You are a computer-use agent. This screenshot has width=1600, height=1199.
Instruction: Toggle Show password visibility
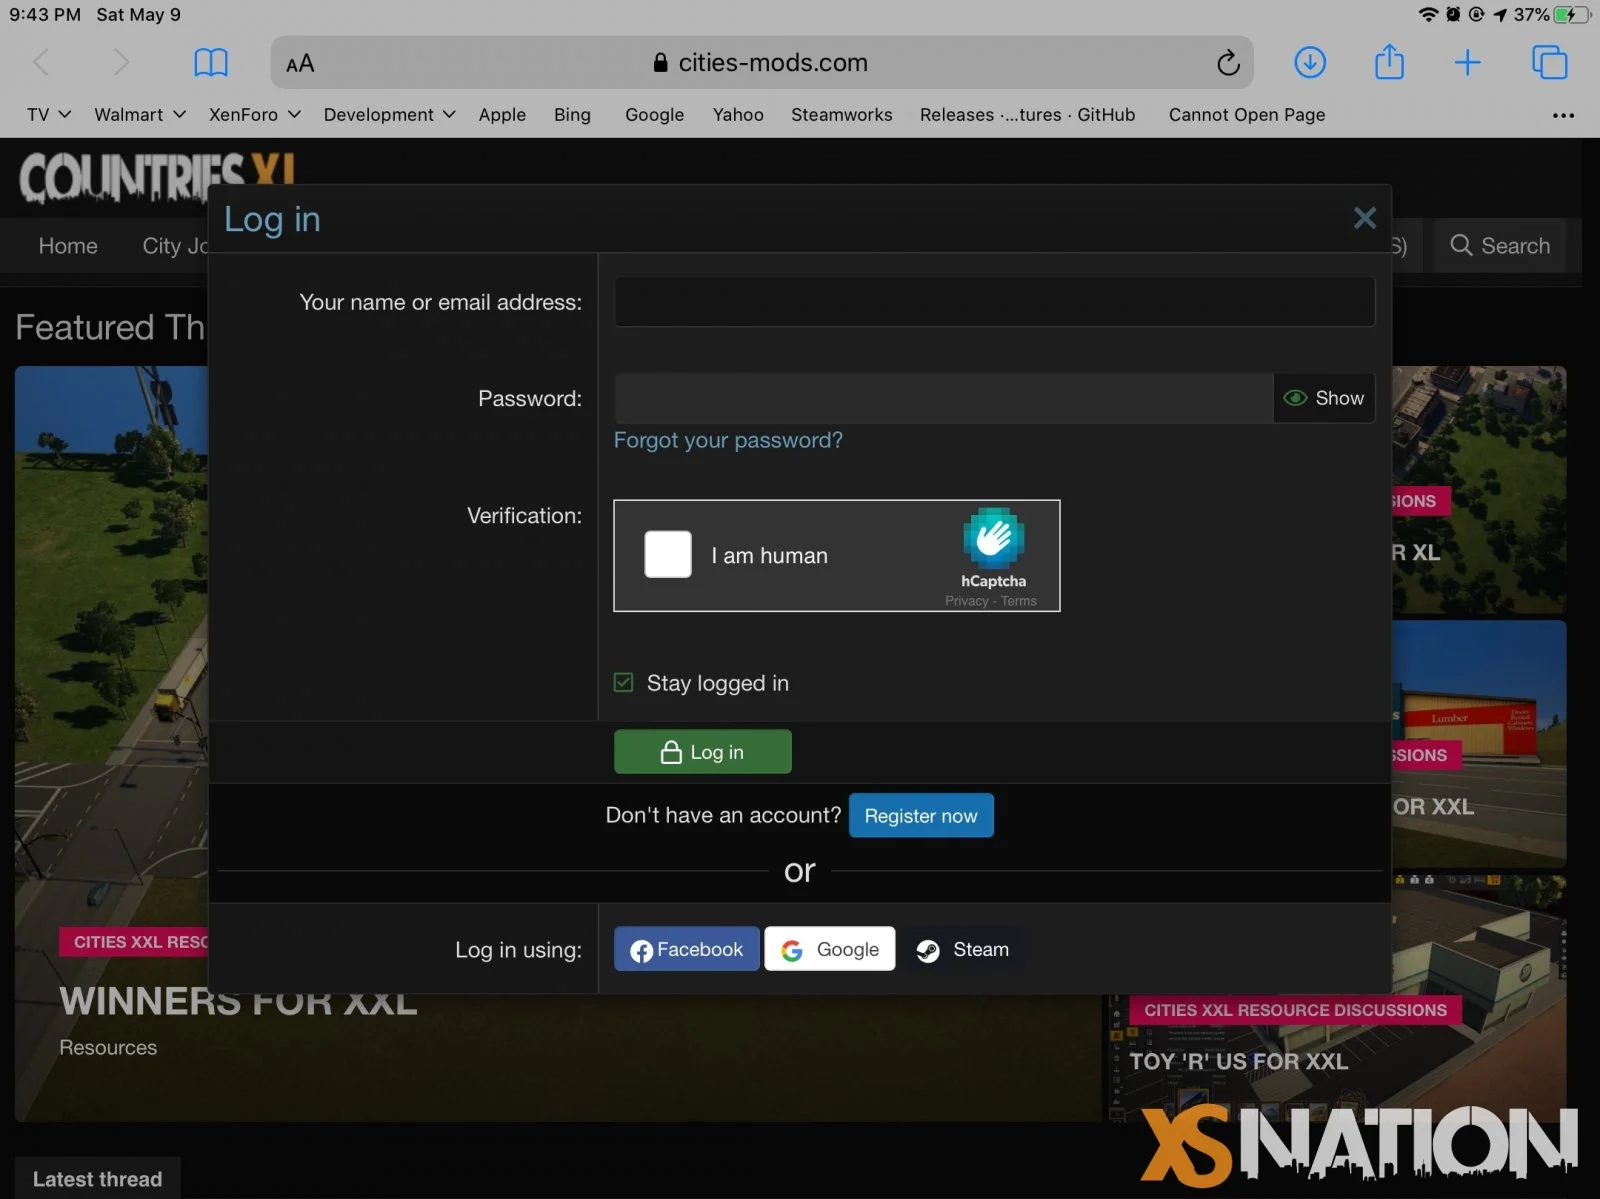[x=1324, y=398]
